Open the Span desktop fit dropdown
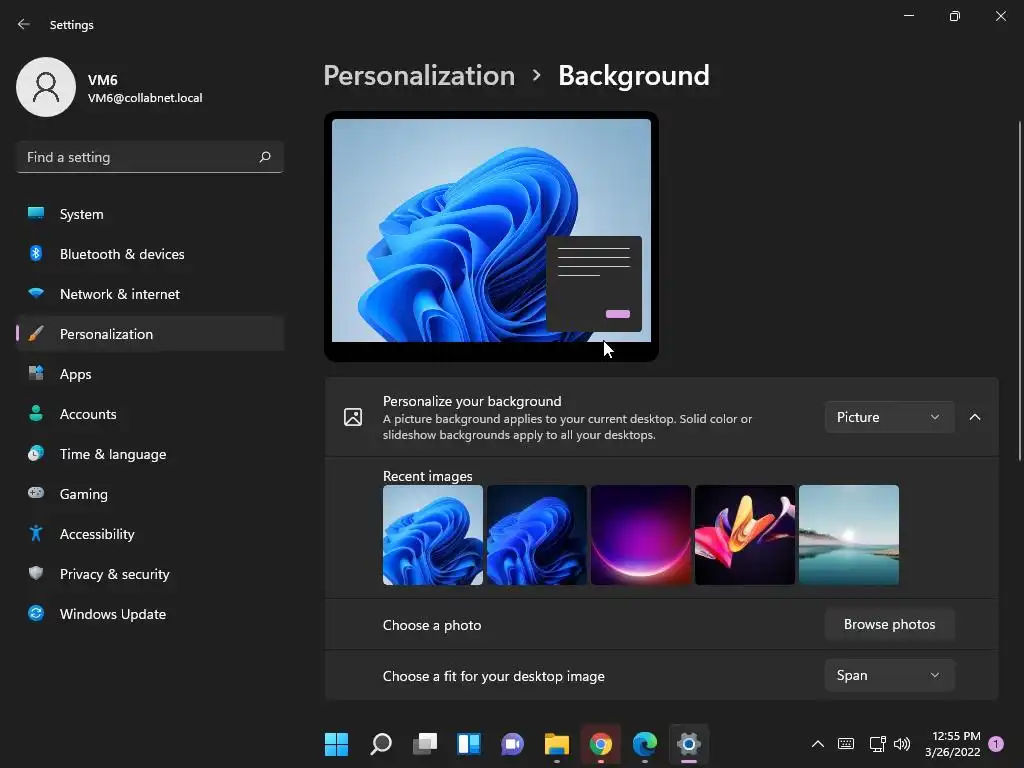 click(889, 675)
